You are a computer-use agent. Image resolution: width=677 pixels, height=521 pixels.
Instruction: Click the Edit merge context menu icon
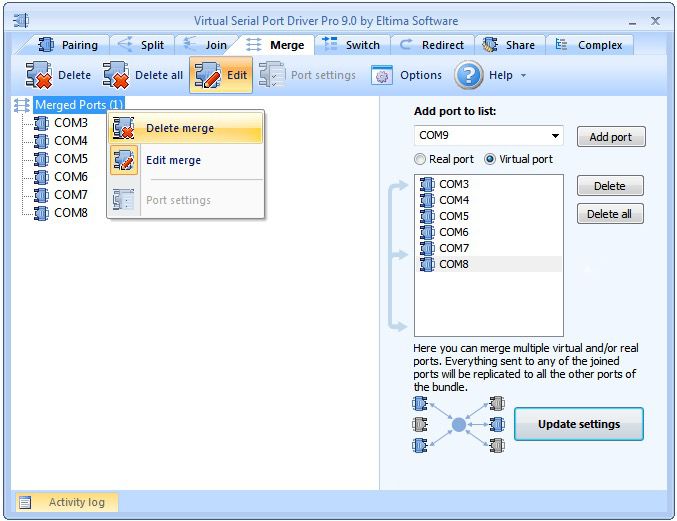[124, 160]
